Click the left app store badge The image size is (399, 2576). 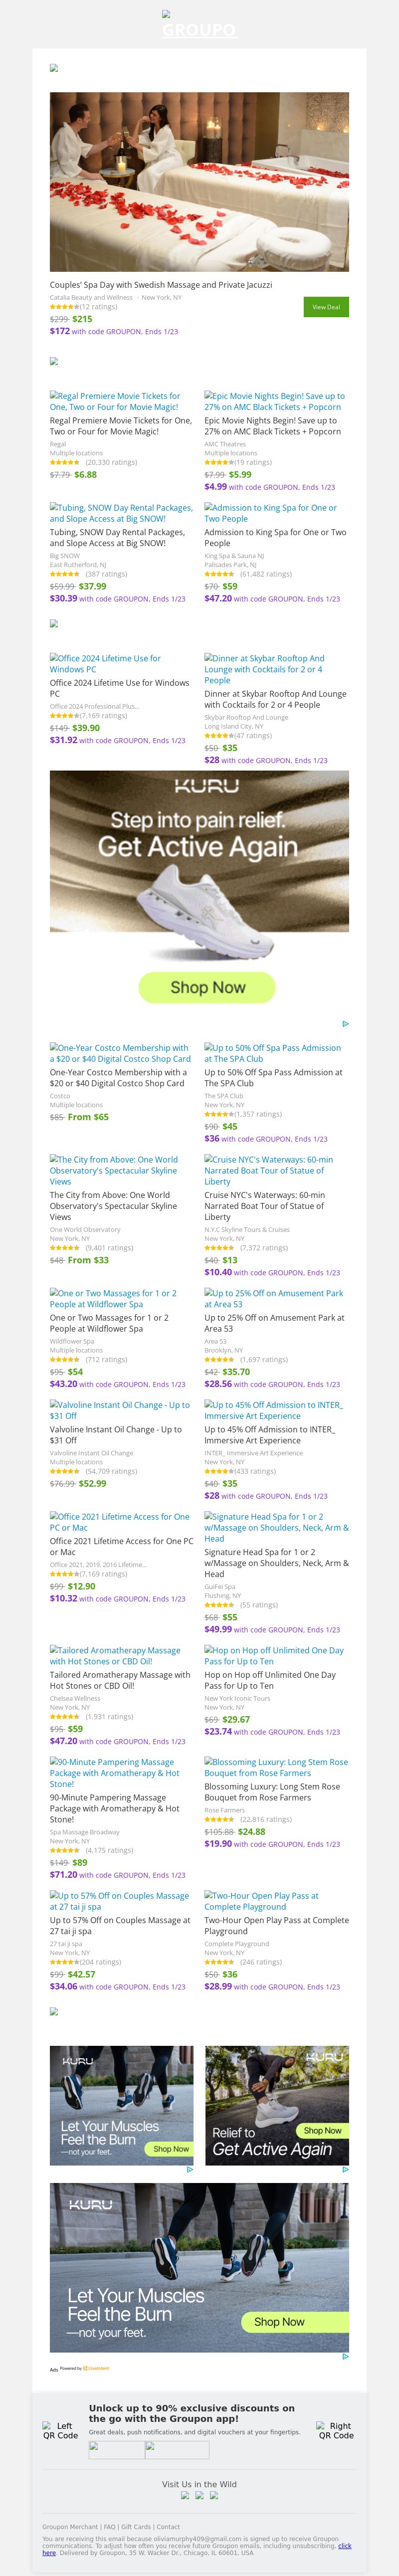click(116, 2449)
